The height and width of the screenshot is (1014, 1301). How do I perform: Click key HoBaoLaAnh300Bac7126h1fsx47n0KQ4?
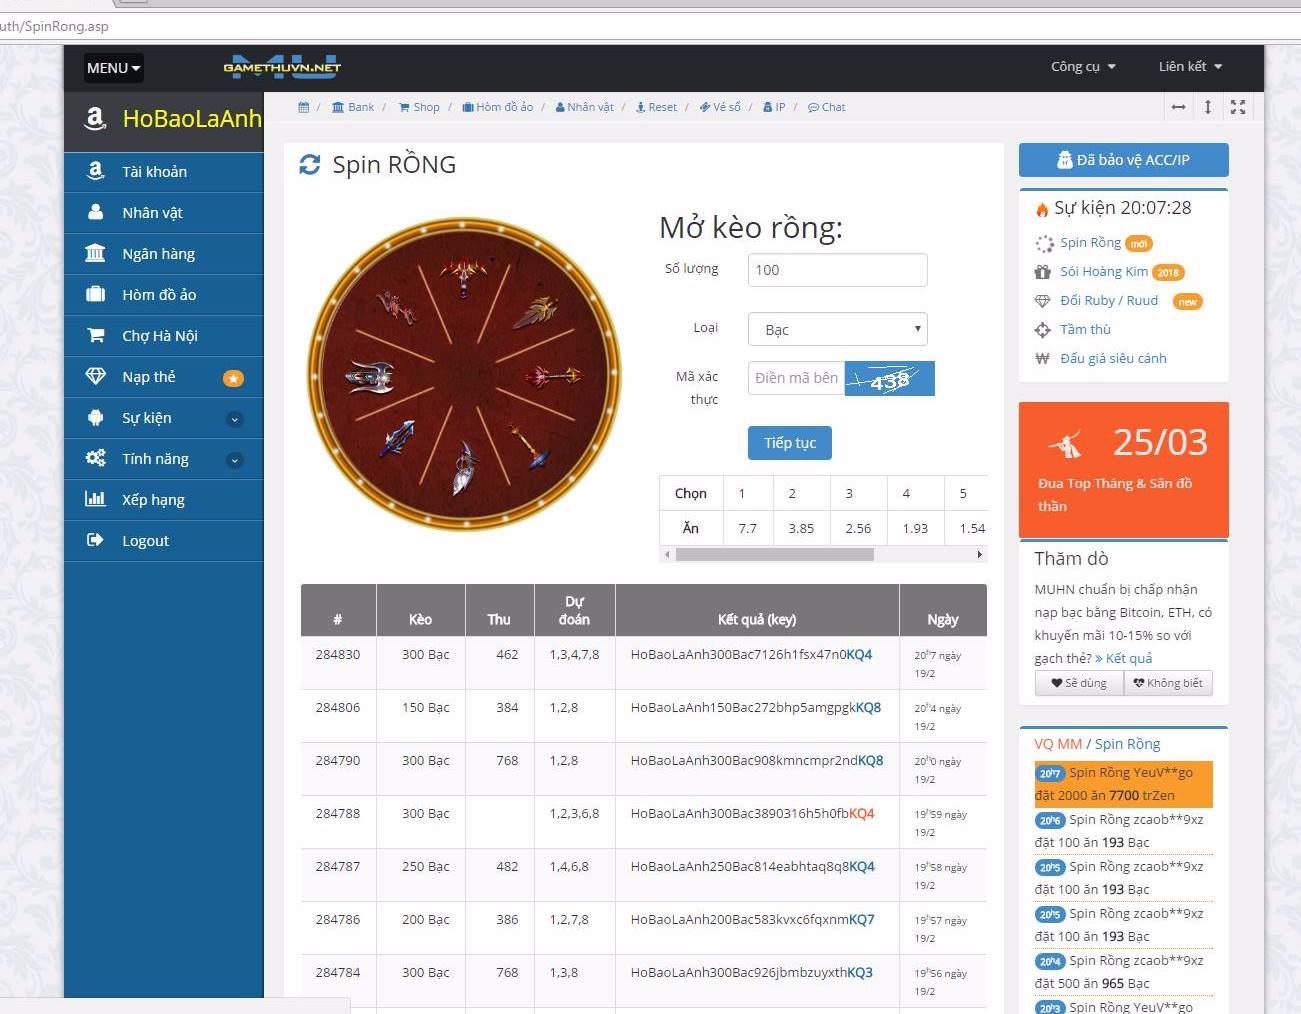[751, 655]
